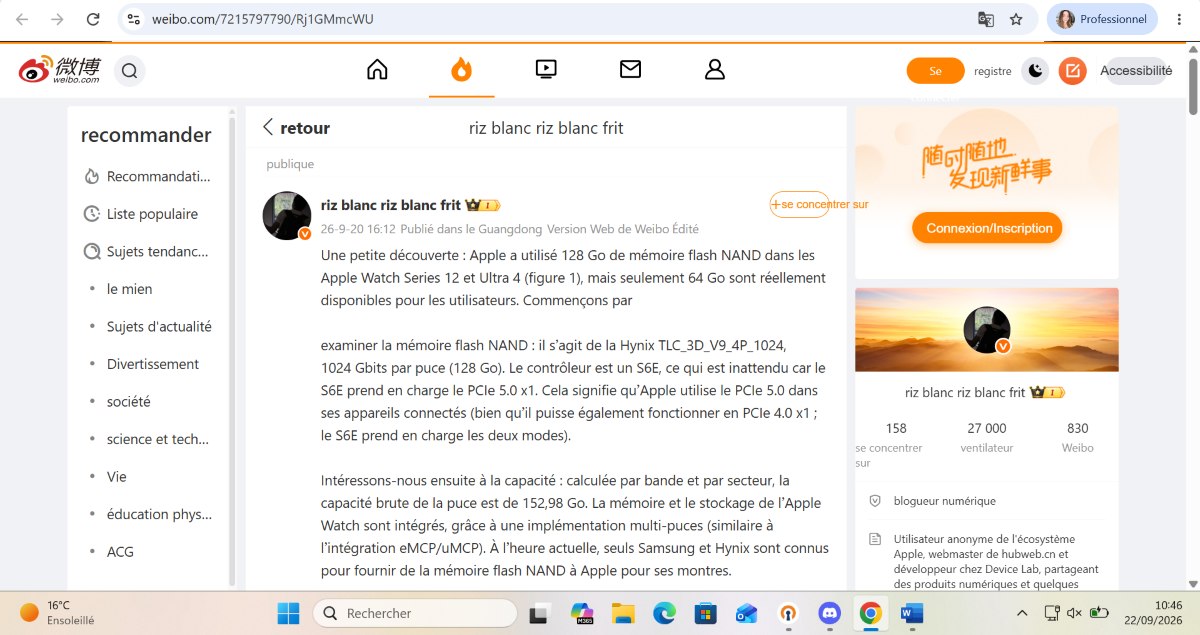Select science et tech in the sidebar
Viewport: 1200px width, 635px height.
point(158,439)
